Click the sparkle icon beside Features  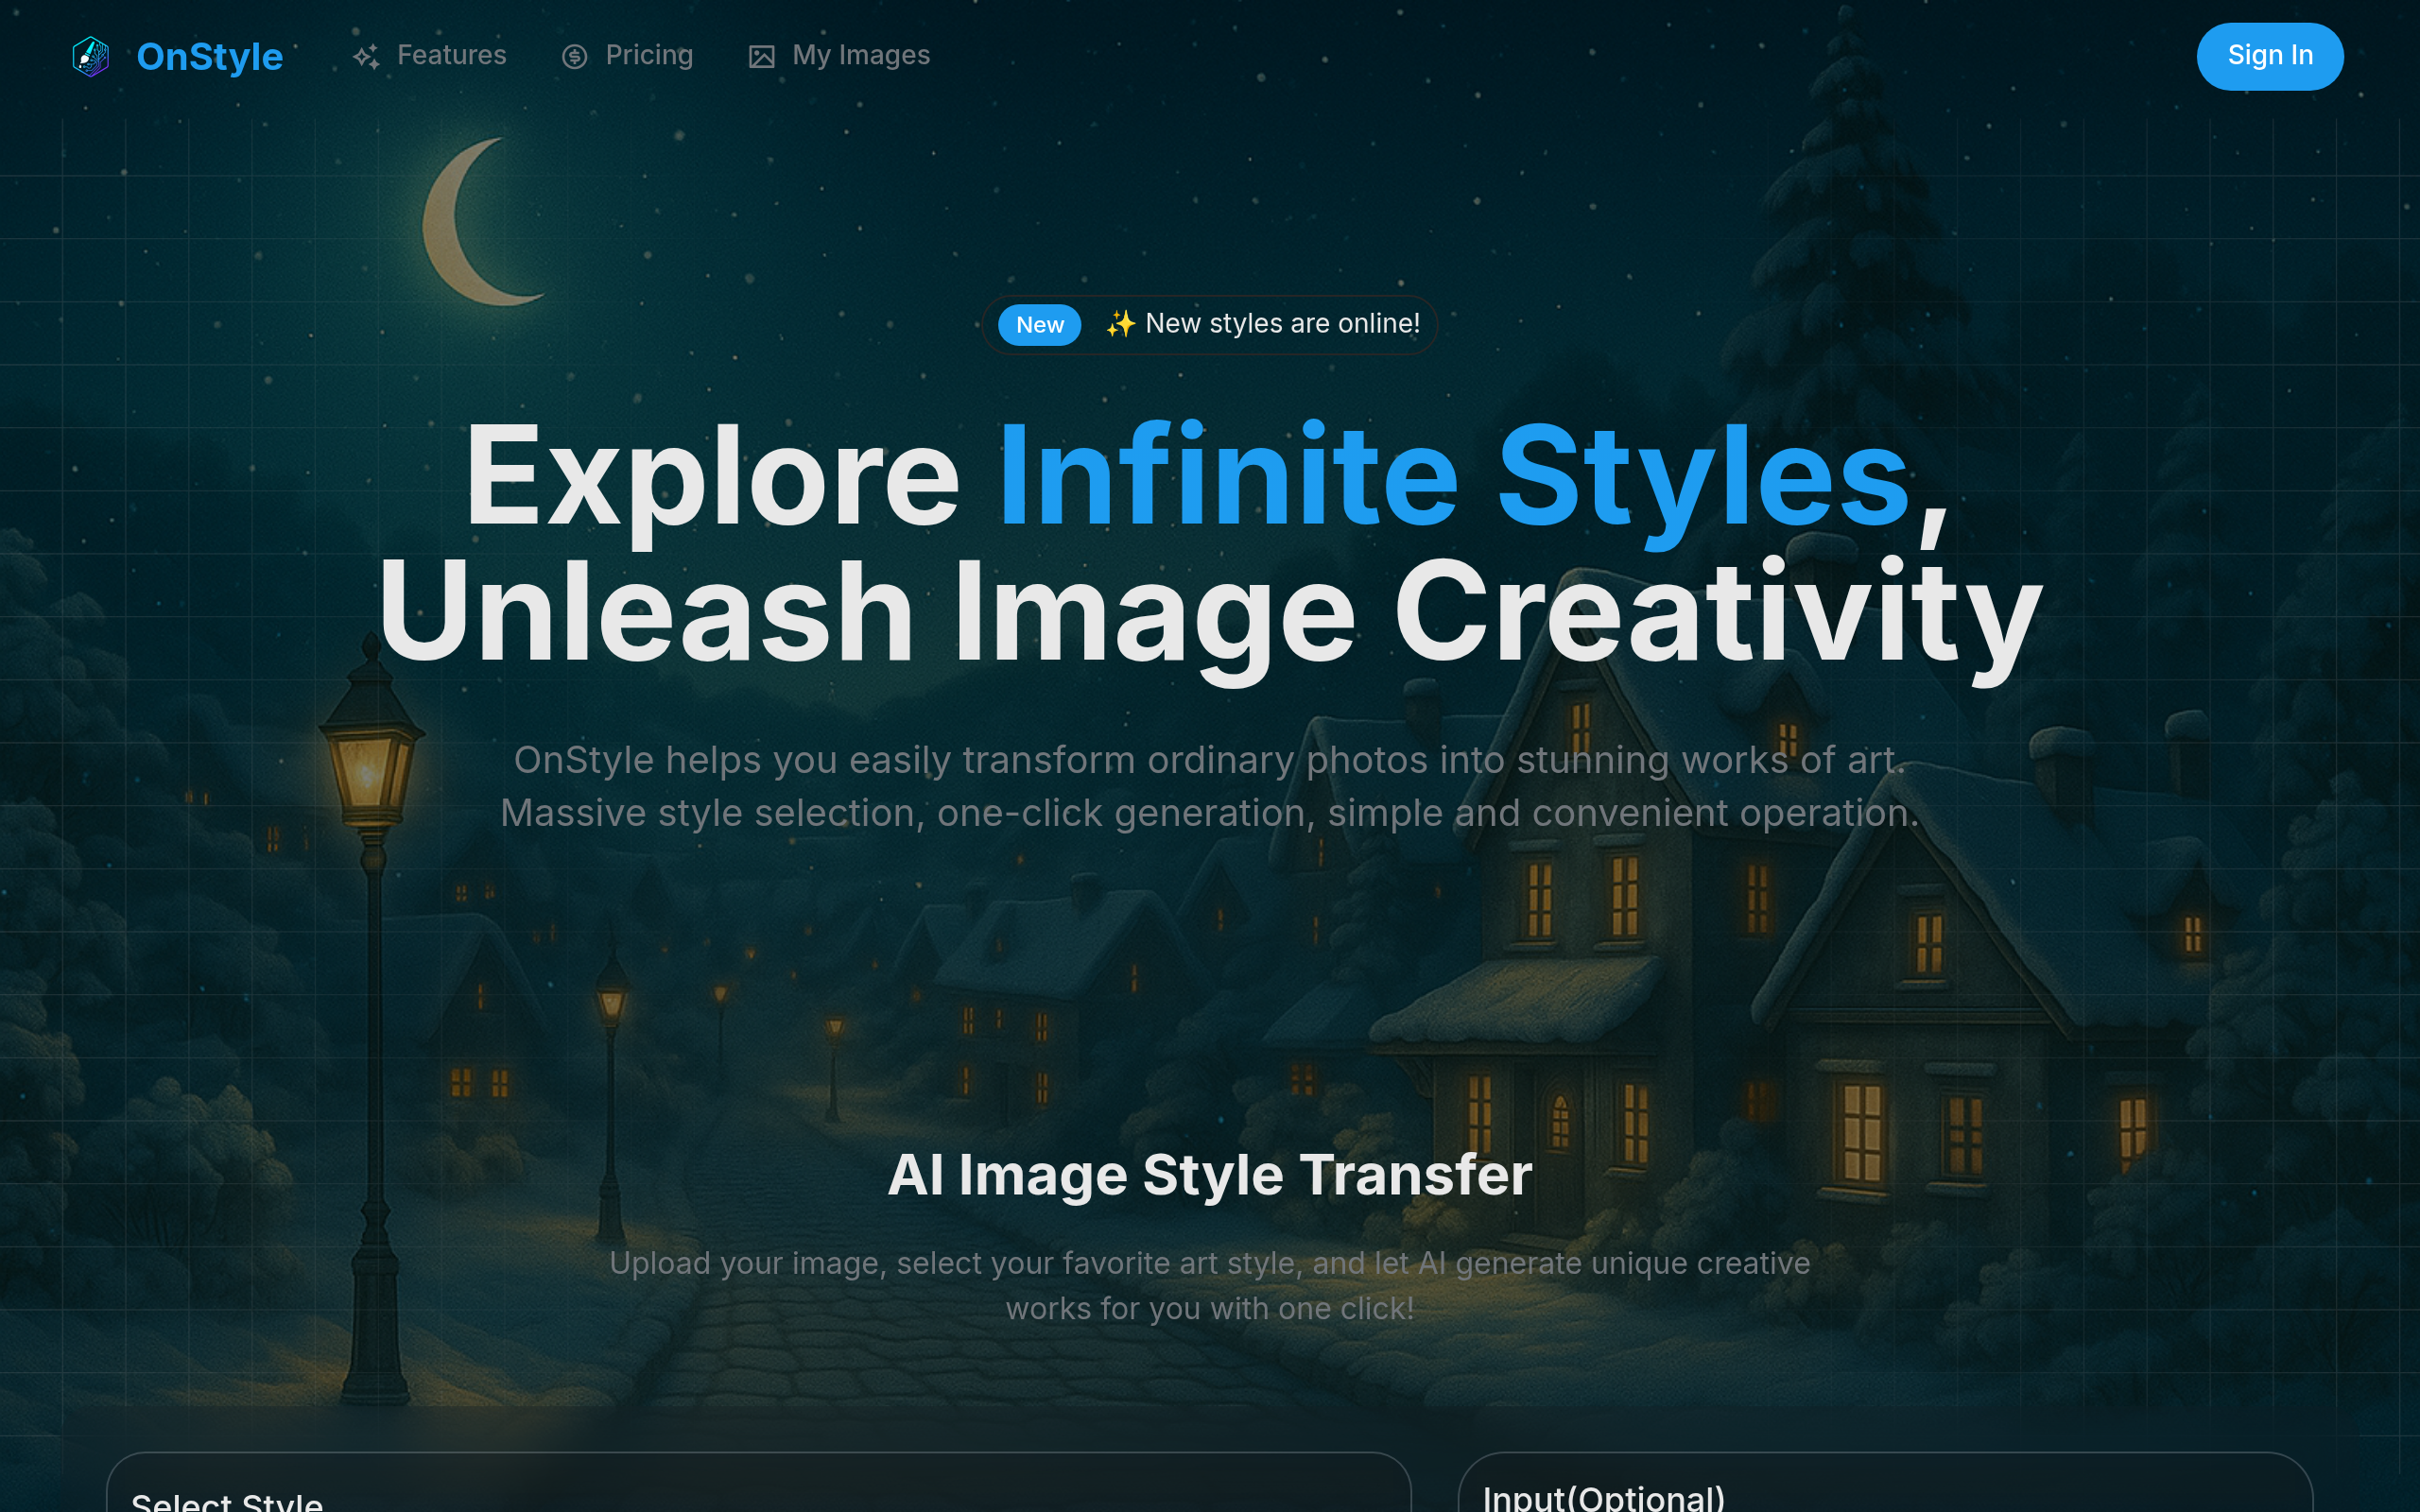click(366, 57)
